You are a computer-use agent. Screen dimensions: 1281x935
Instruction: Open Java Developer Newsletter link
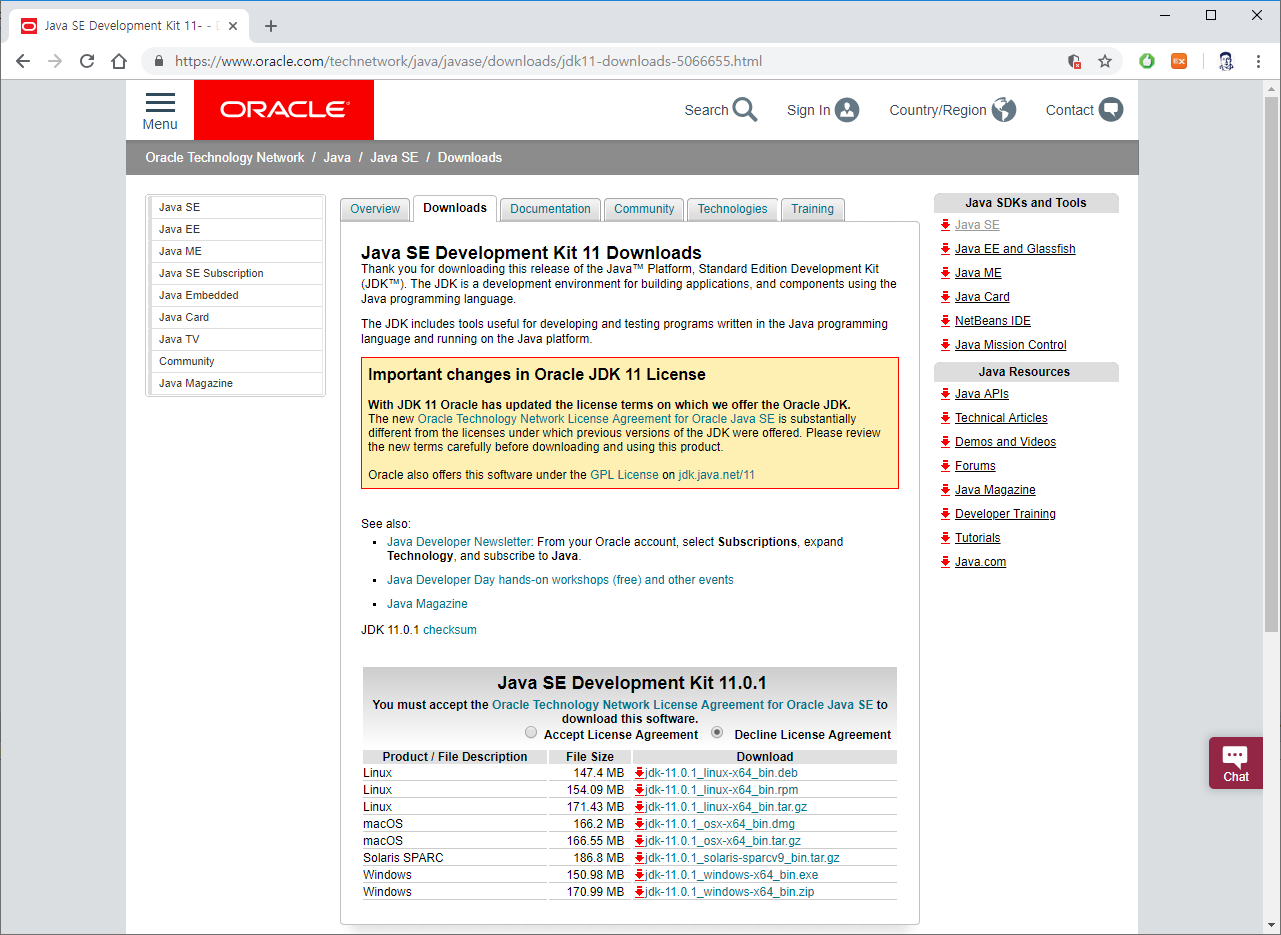pos(459,542)
